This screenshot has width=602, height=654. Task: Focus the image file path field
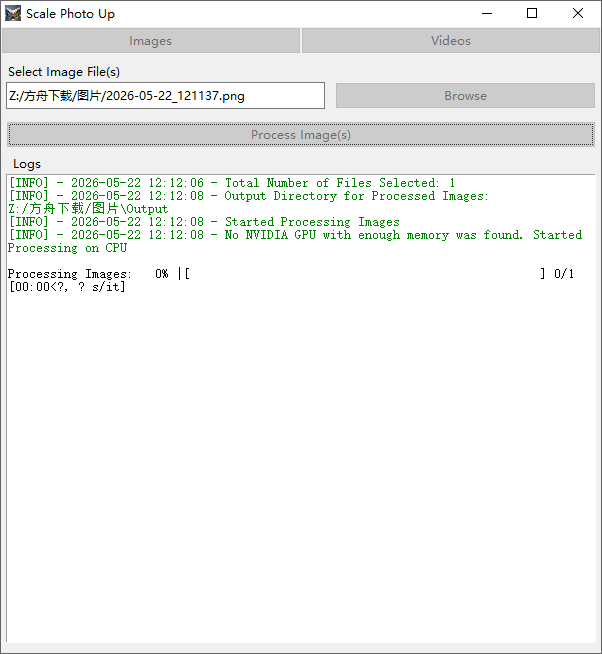pyautogui.click(x=165, y=96)
